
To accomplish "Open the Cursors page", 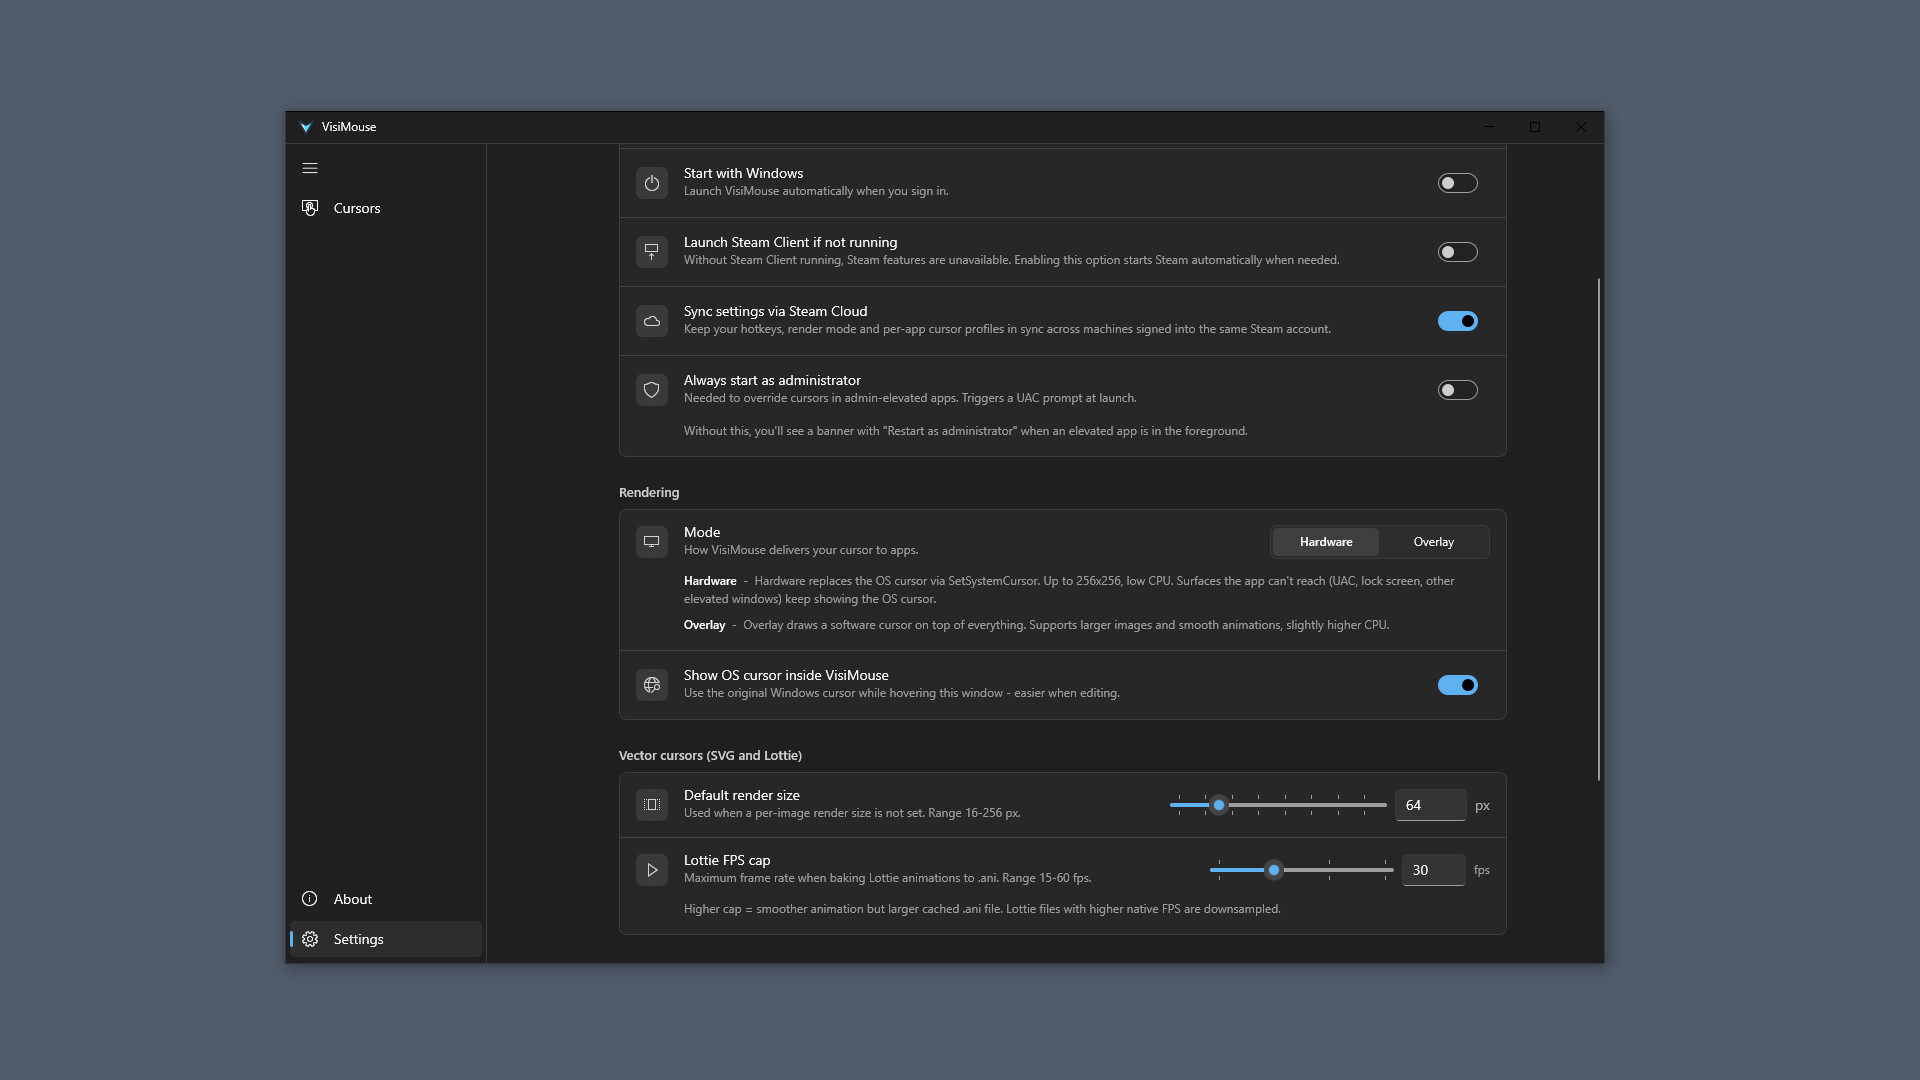I will tap(386, 208).
